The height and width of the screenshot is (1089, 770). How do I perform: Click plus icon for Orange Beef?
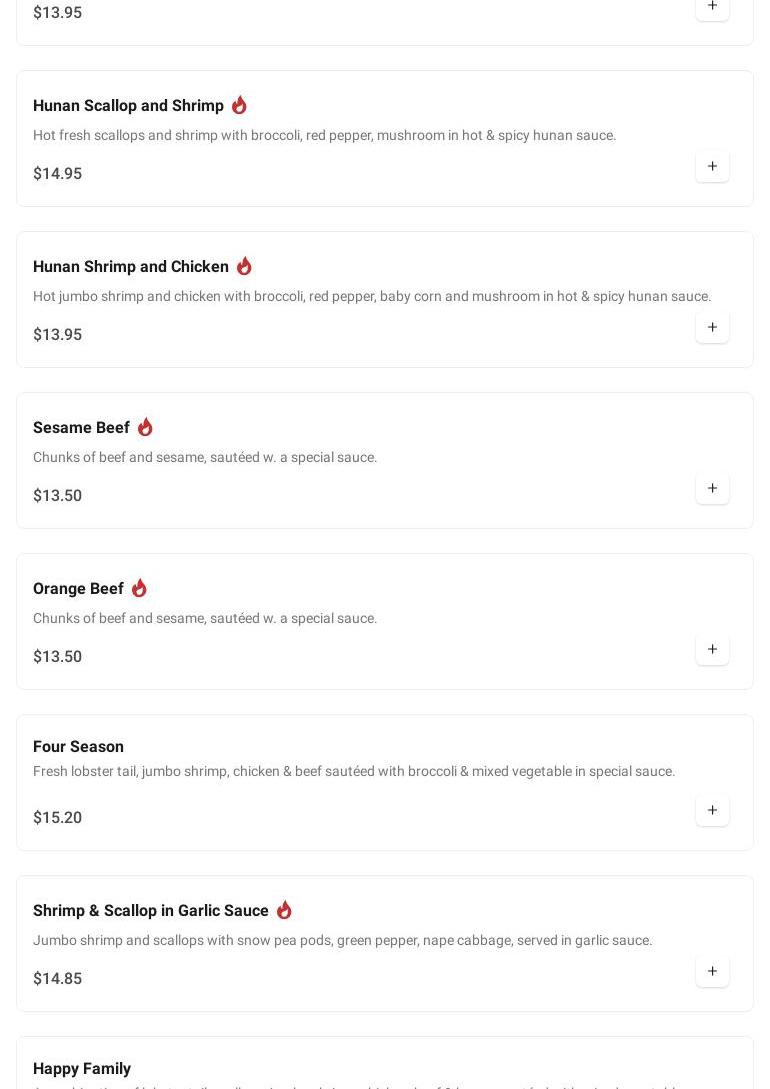pos(712,650)
